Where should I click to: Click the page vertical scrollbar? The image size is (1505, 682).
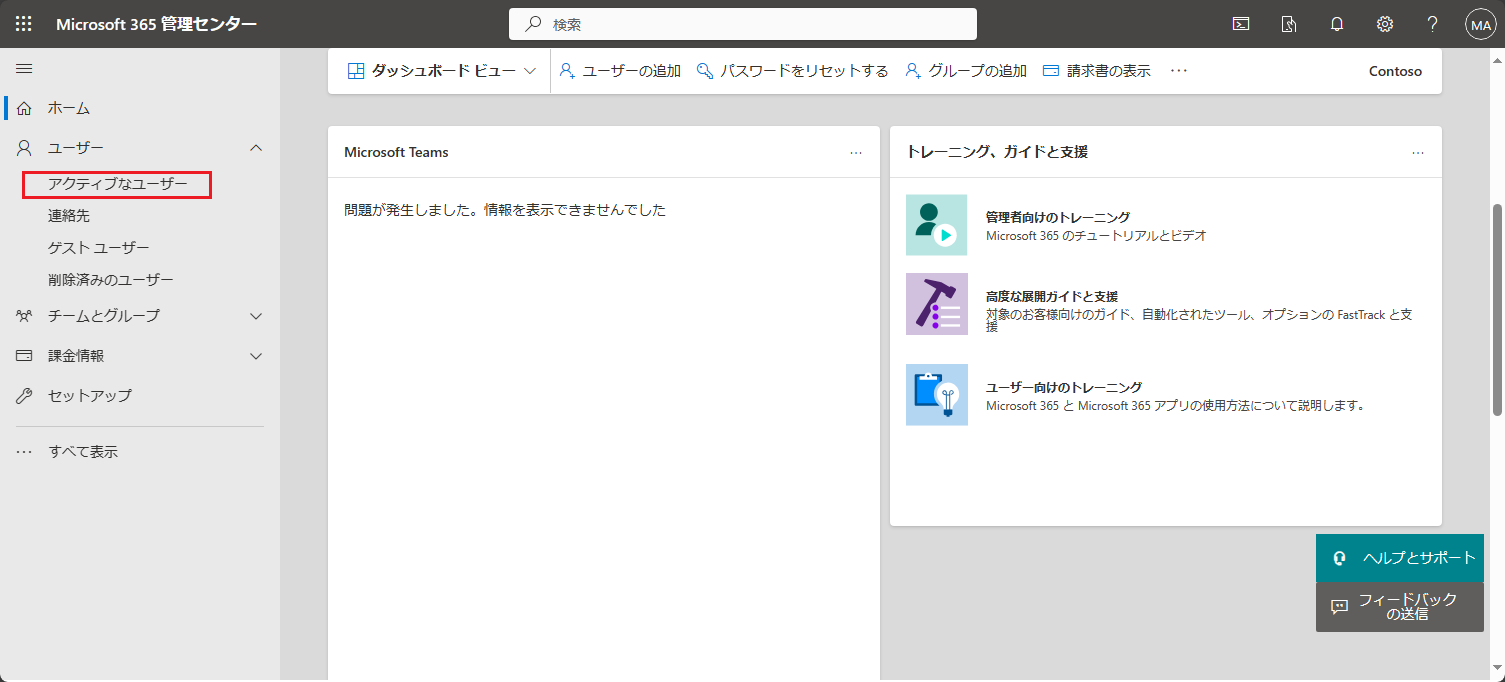[1497, 310]
